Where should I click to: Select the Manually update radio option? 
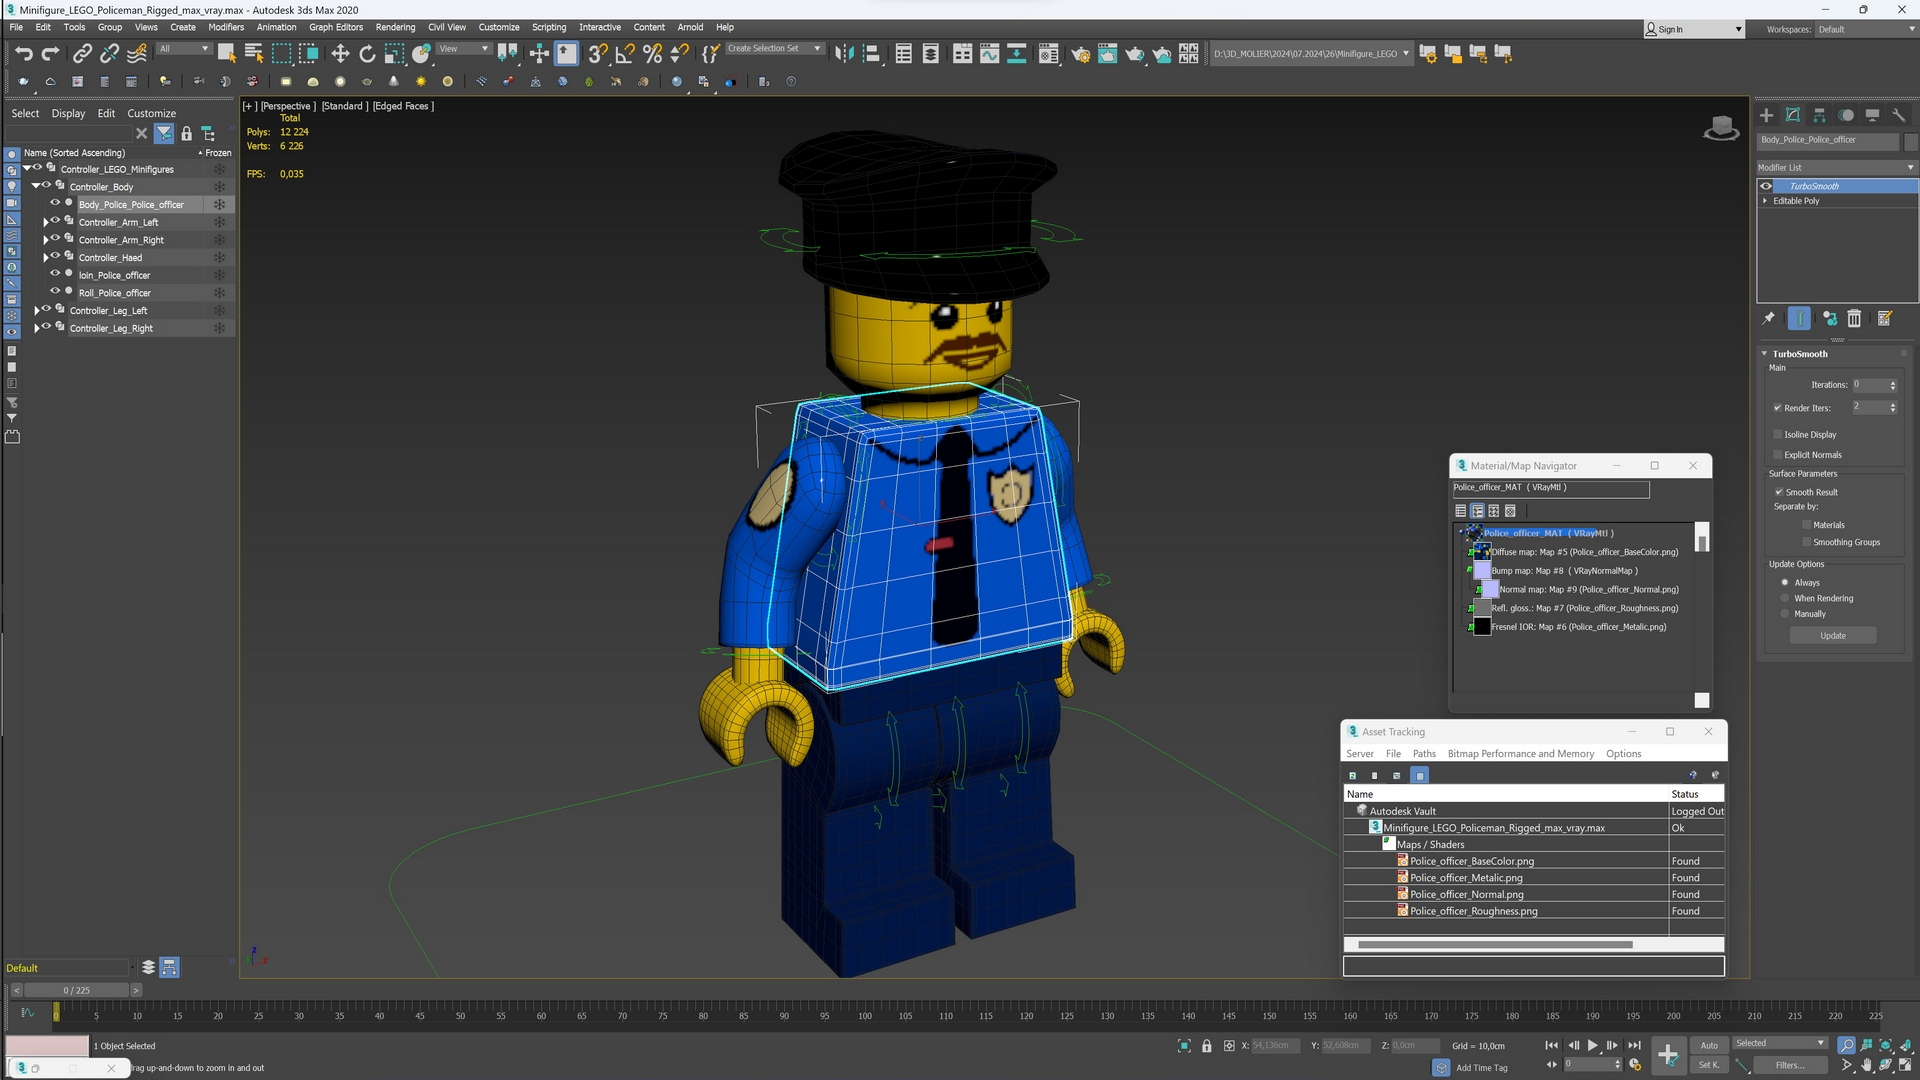(x=1785, y=614)
